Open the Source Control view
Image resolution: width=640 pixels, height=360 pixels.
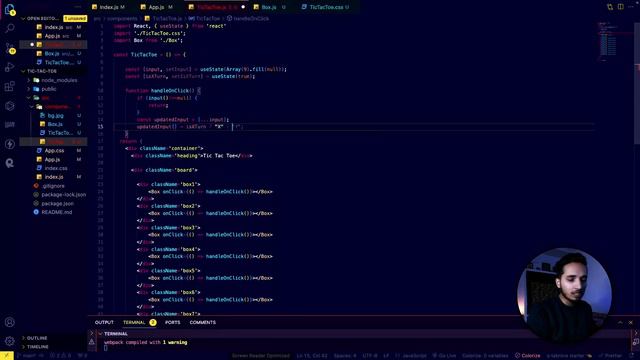pyautogui.click(x=10, y=48)
